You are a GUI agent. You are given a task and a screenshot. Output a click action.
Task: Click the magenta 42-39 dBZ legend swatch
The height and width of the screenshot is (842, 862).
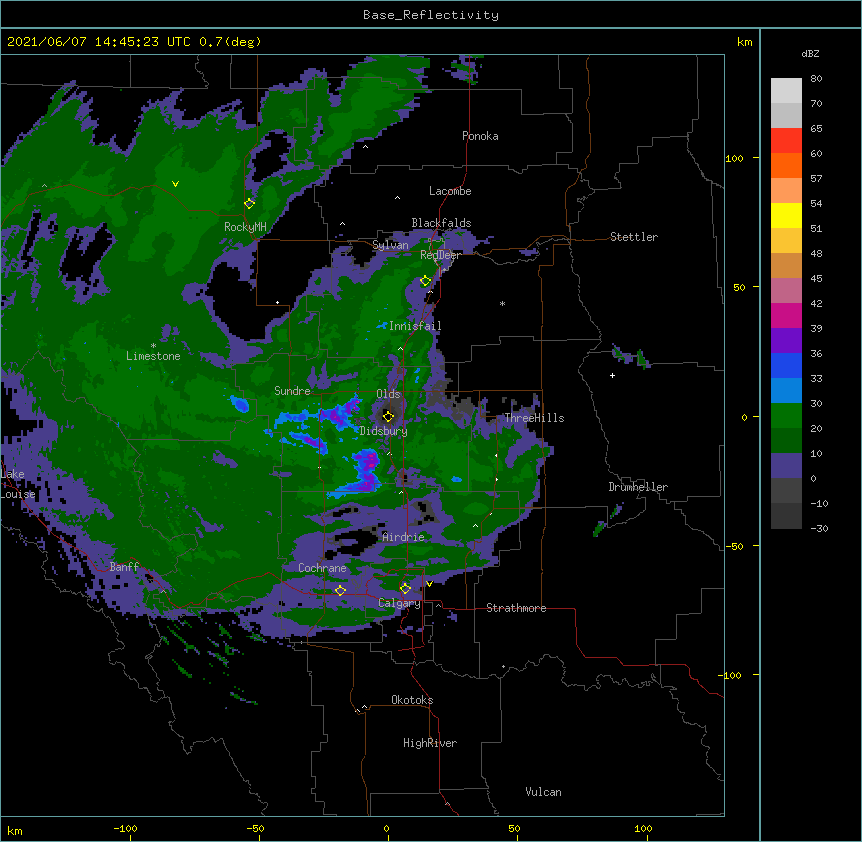click(x=786, y=315)
